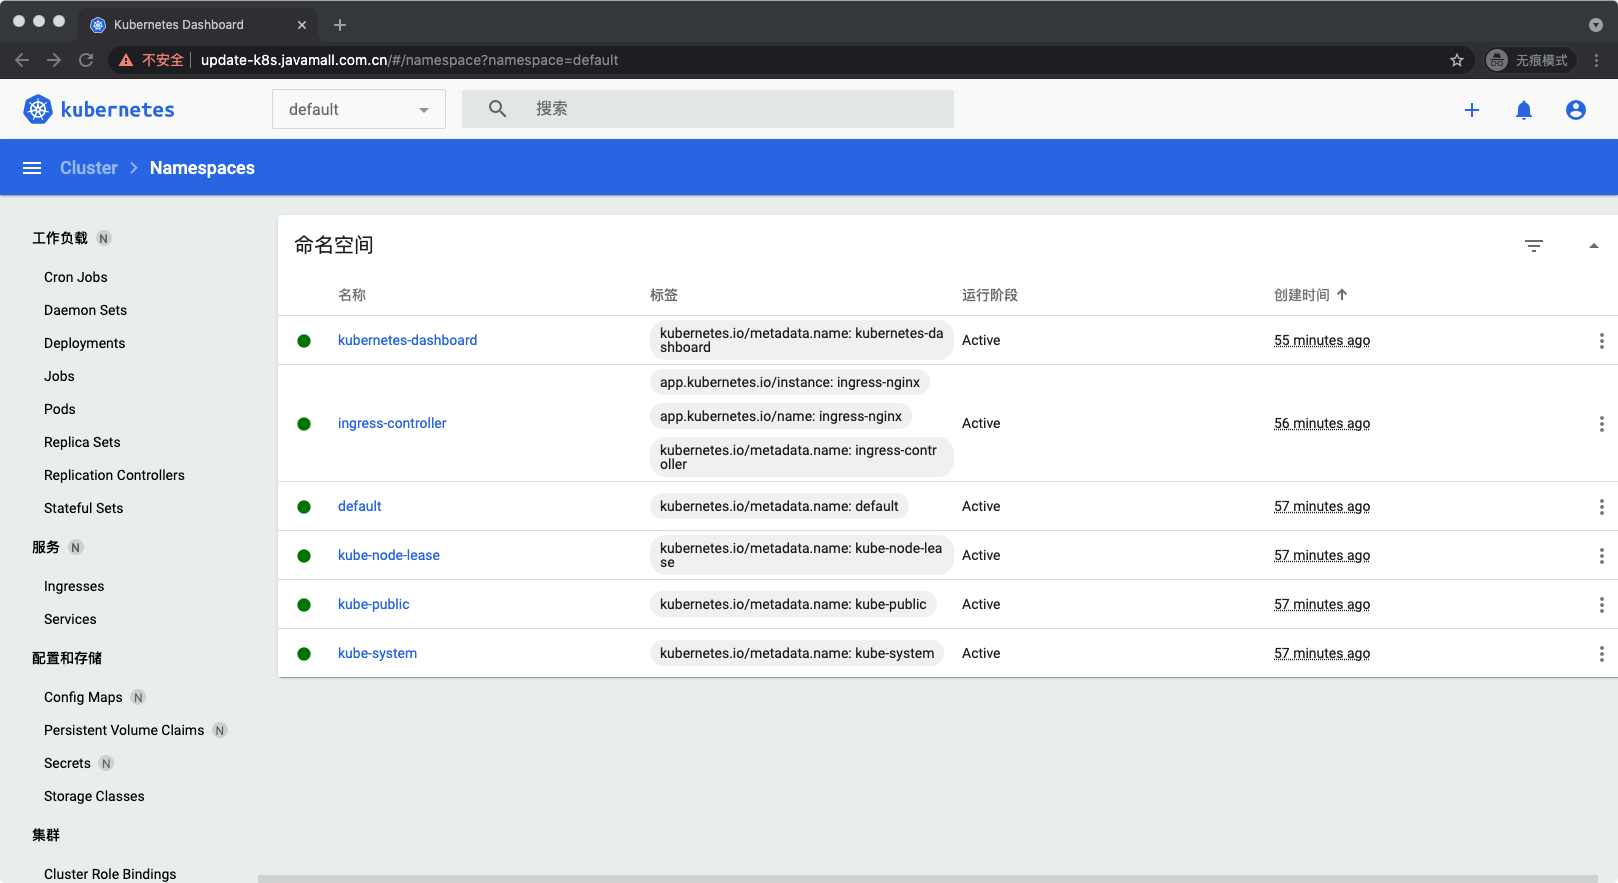The height and width of the screenshot is (883, 1618).
Task: Click label chip app.kubernetes.io/instance: ingress-nginx
Action: [x=790, y=382]
